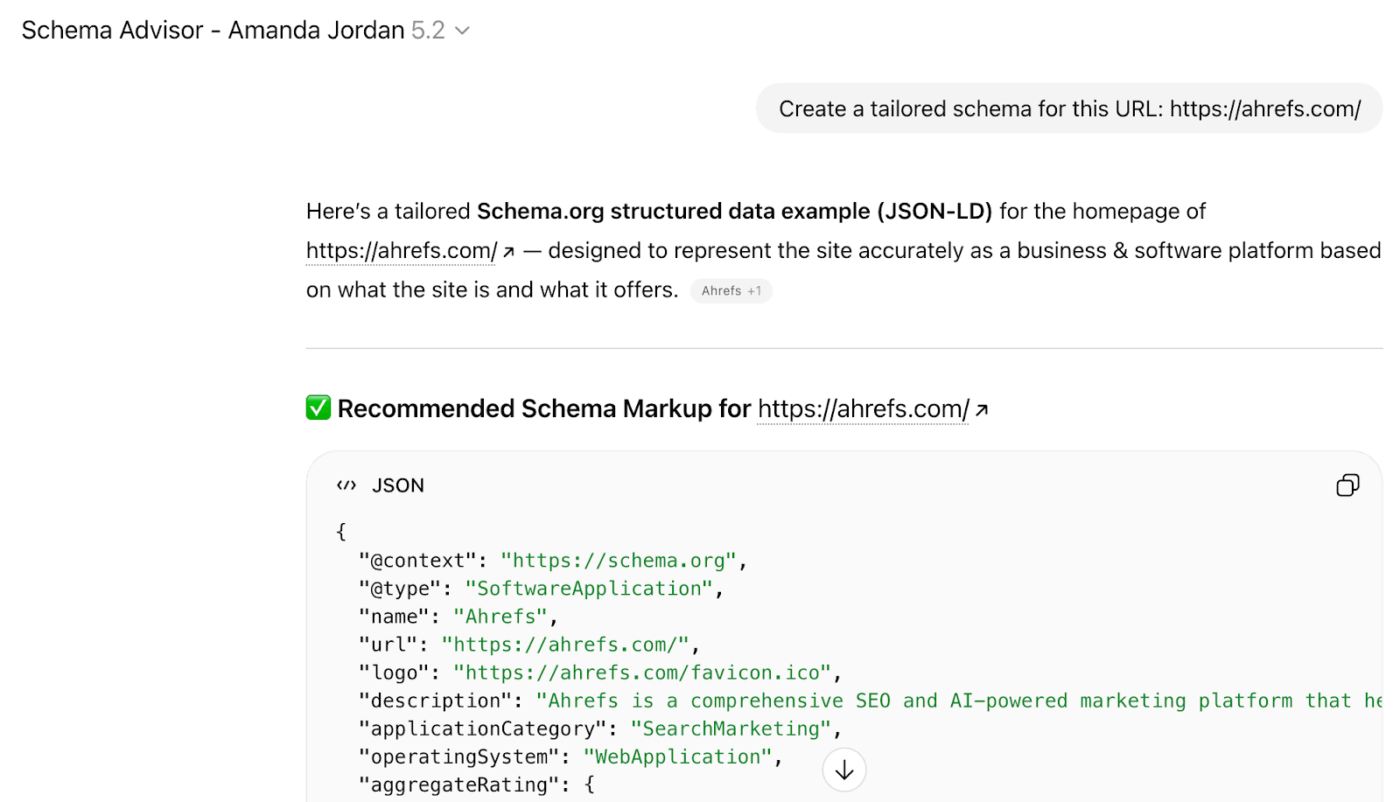Click the user's schema request message bubble
Image resolution: width=1400 pixels, height=802 pixels.
pos(1069,108)
